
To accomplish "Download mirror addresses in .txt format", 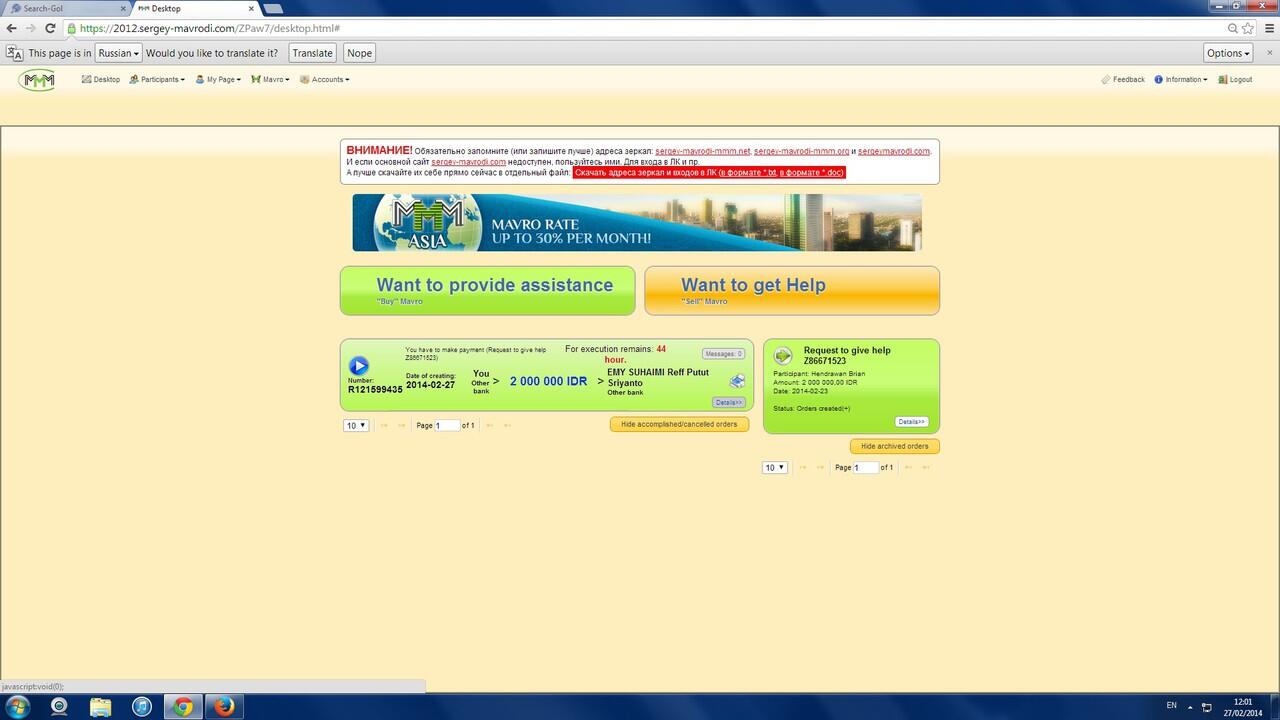I will point(748,172).
